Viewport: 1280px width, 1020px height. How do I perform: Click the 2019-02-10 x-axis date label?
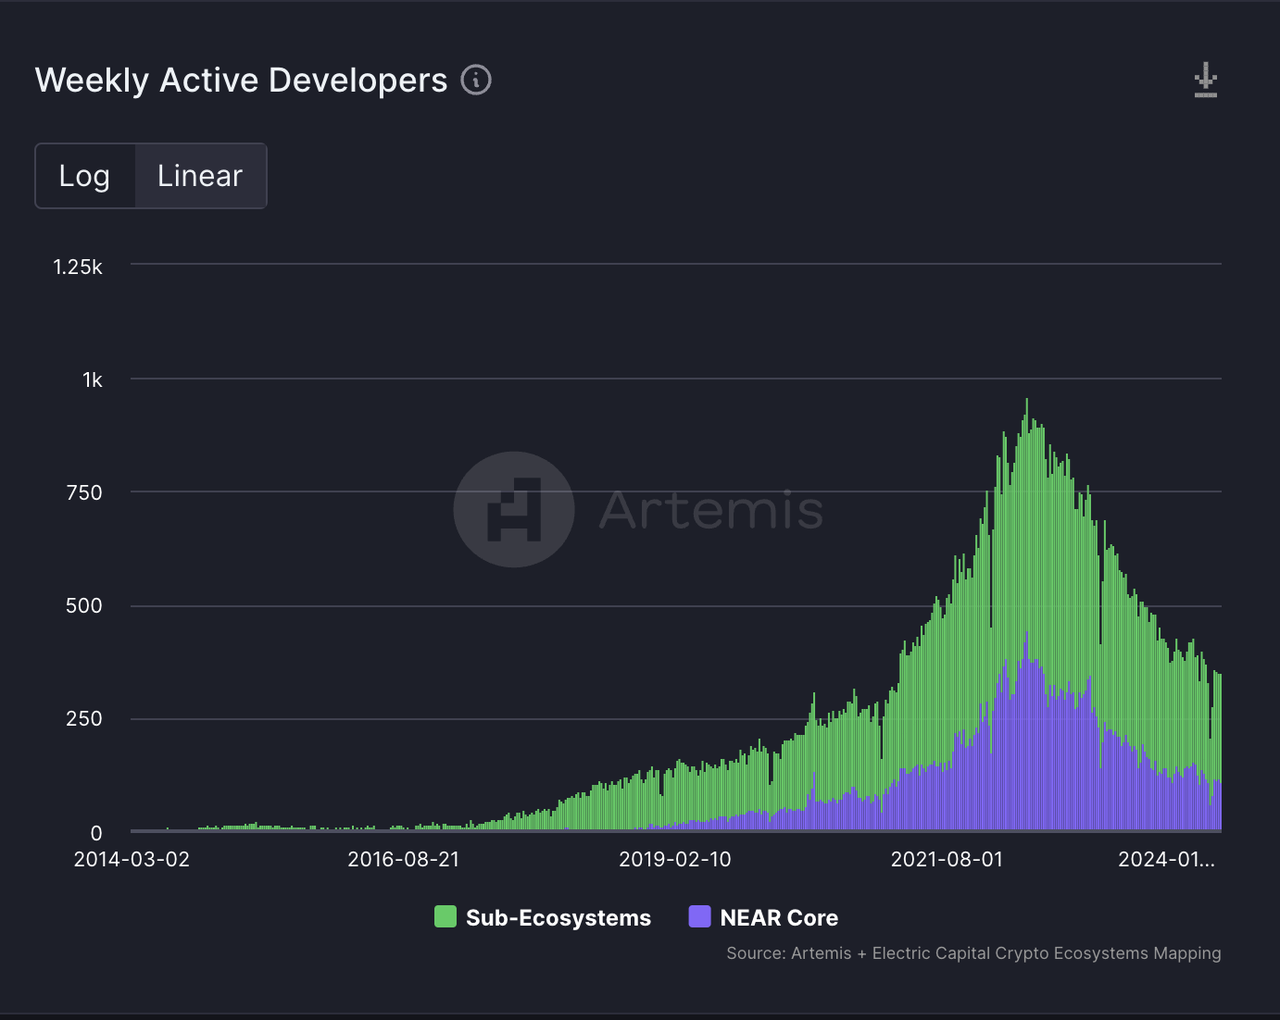(675, 859)
